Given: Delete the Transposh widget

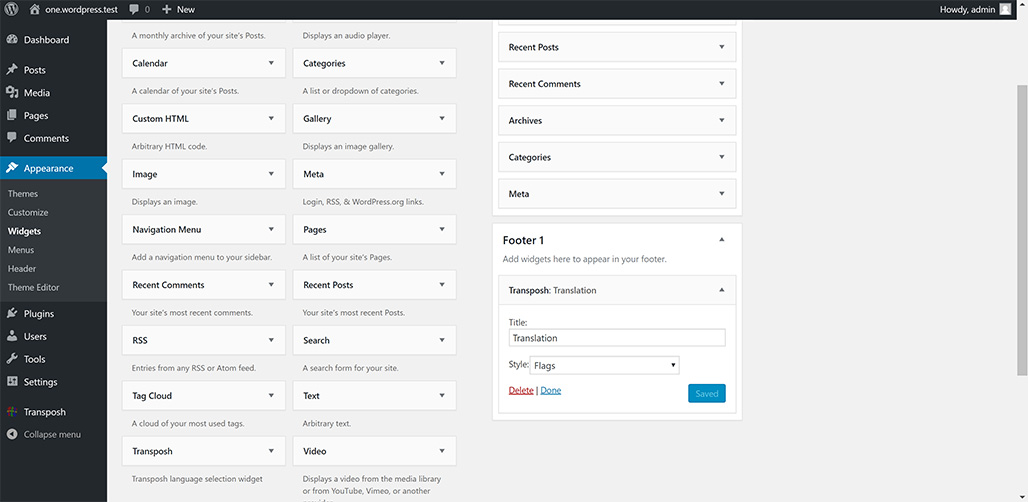Looking at the screenshot, I should pos(521,391).
